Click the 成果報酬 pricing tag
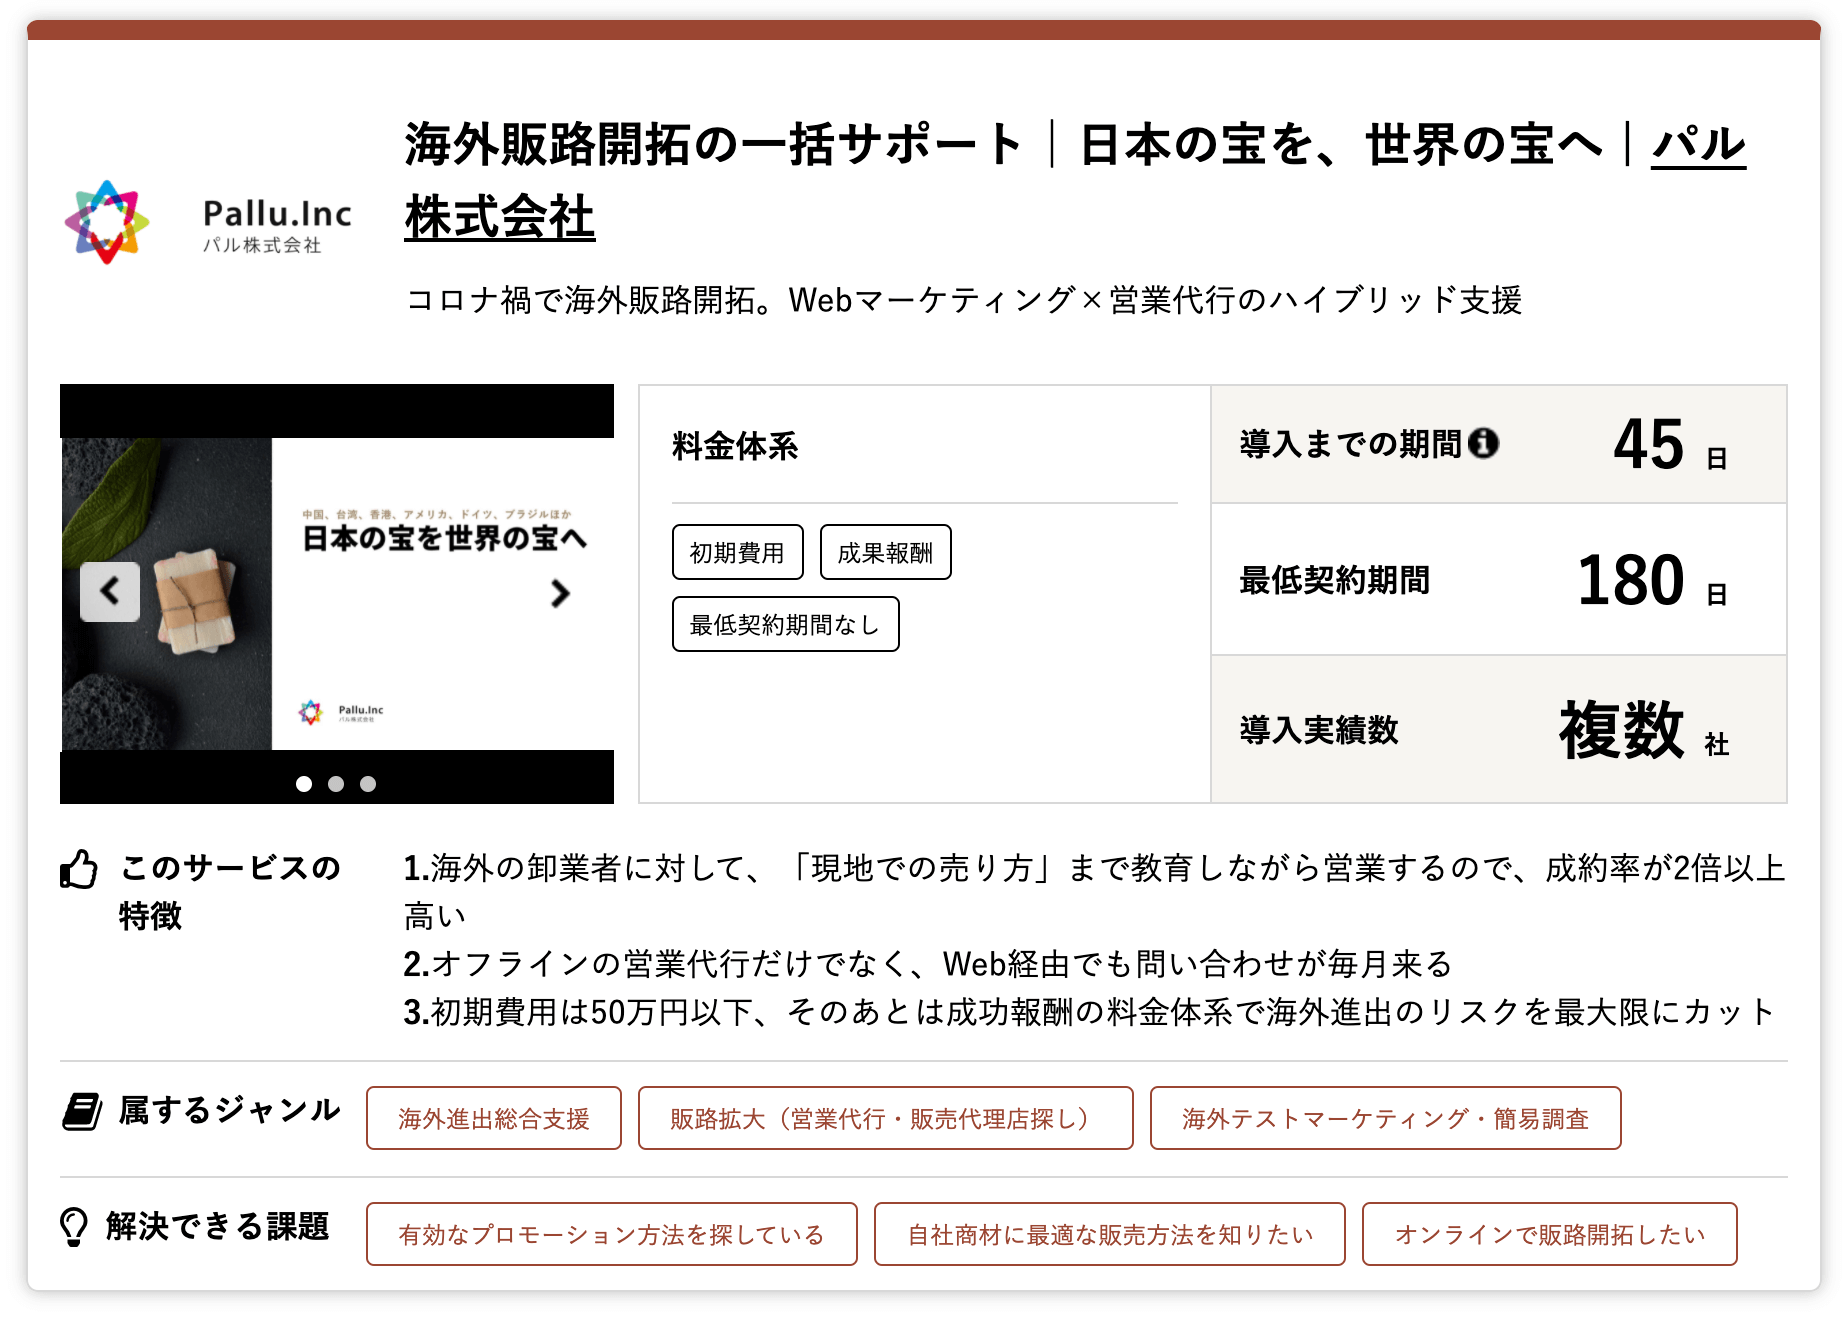 [886, 552]
